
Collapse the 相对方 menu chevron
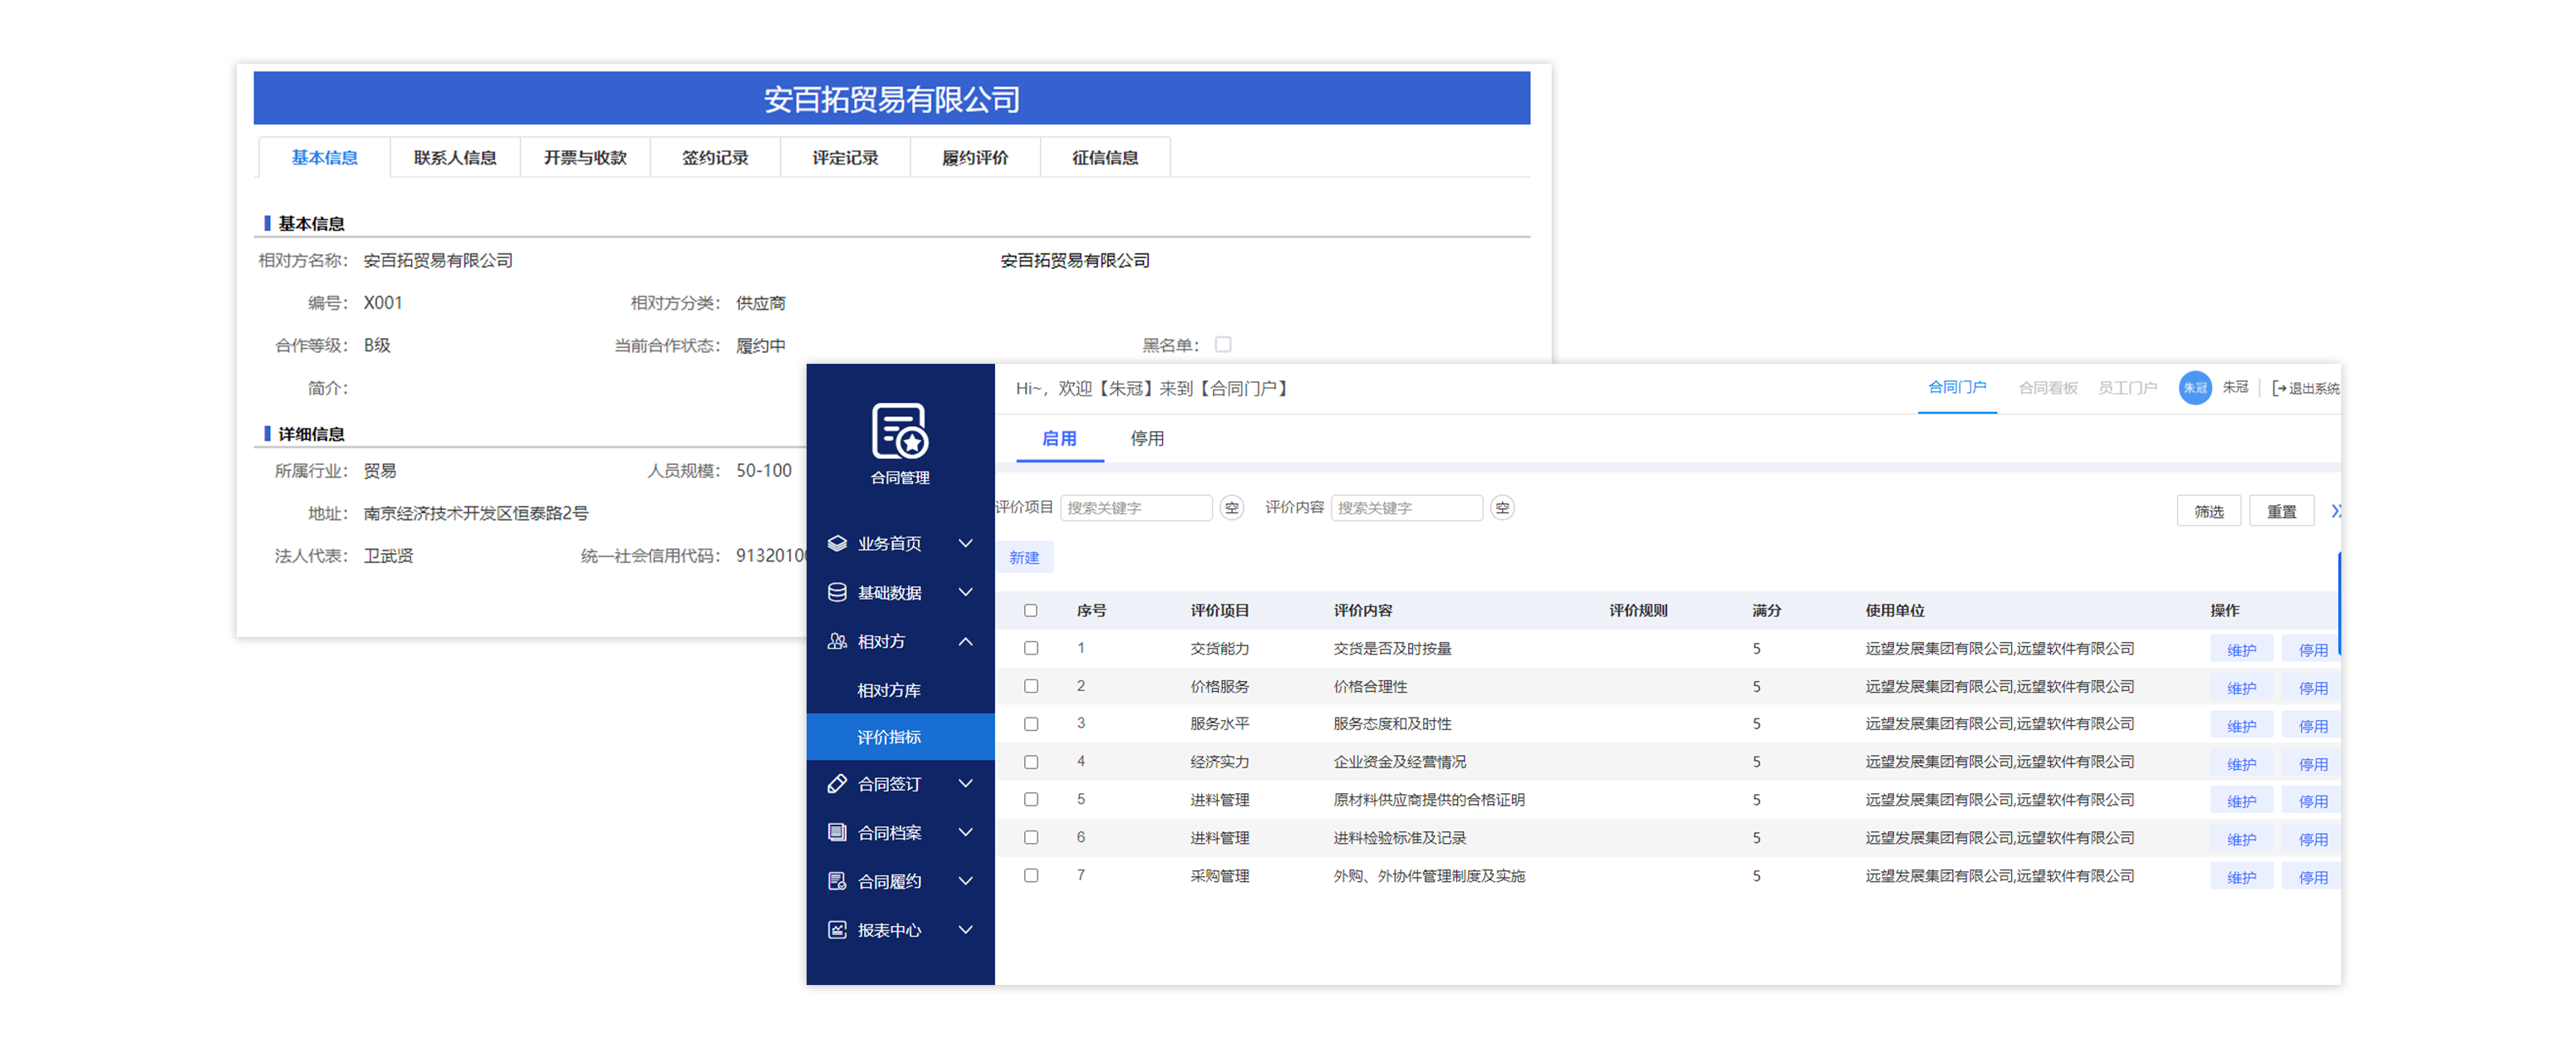click(965, 641)
